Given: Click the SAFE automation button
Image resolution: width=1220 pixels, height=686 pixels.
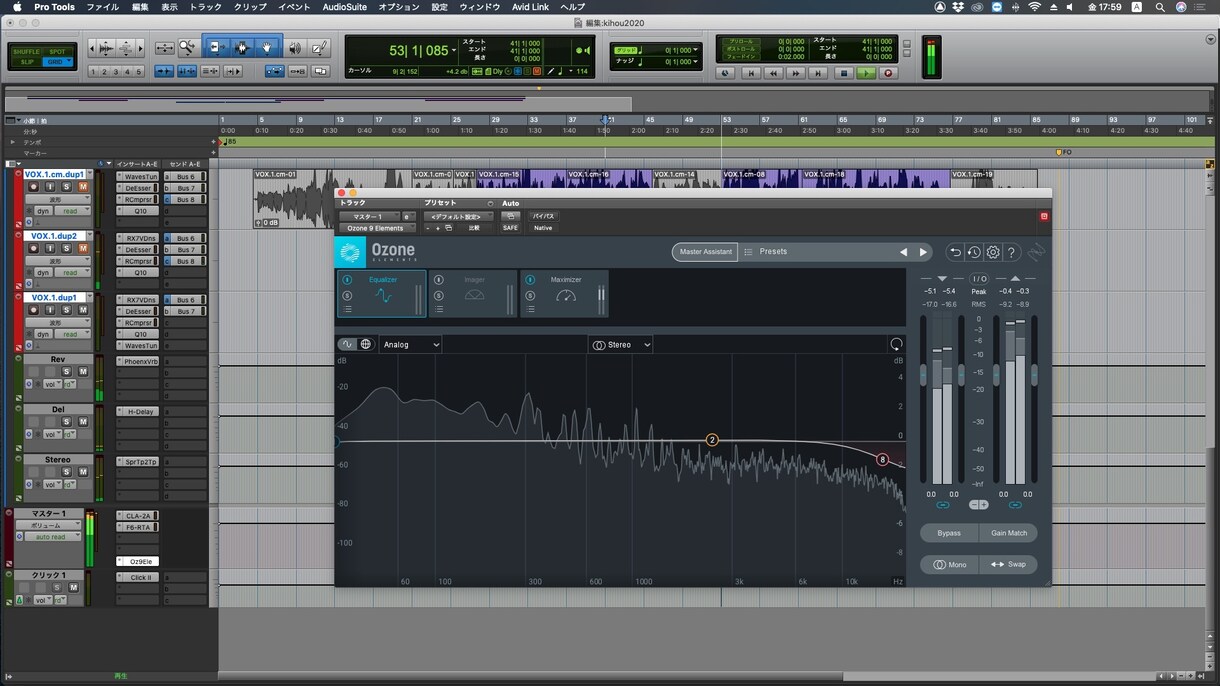Looking at the screenshot, I should point(510,228).
